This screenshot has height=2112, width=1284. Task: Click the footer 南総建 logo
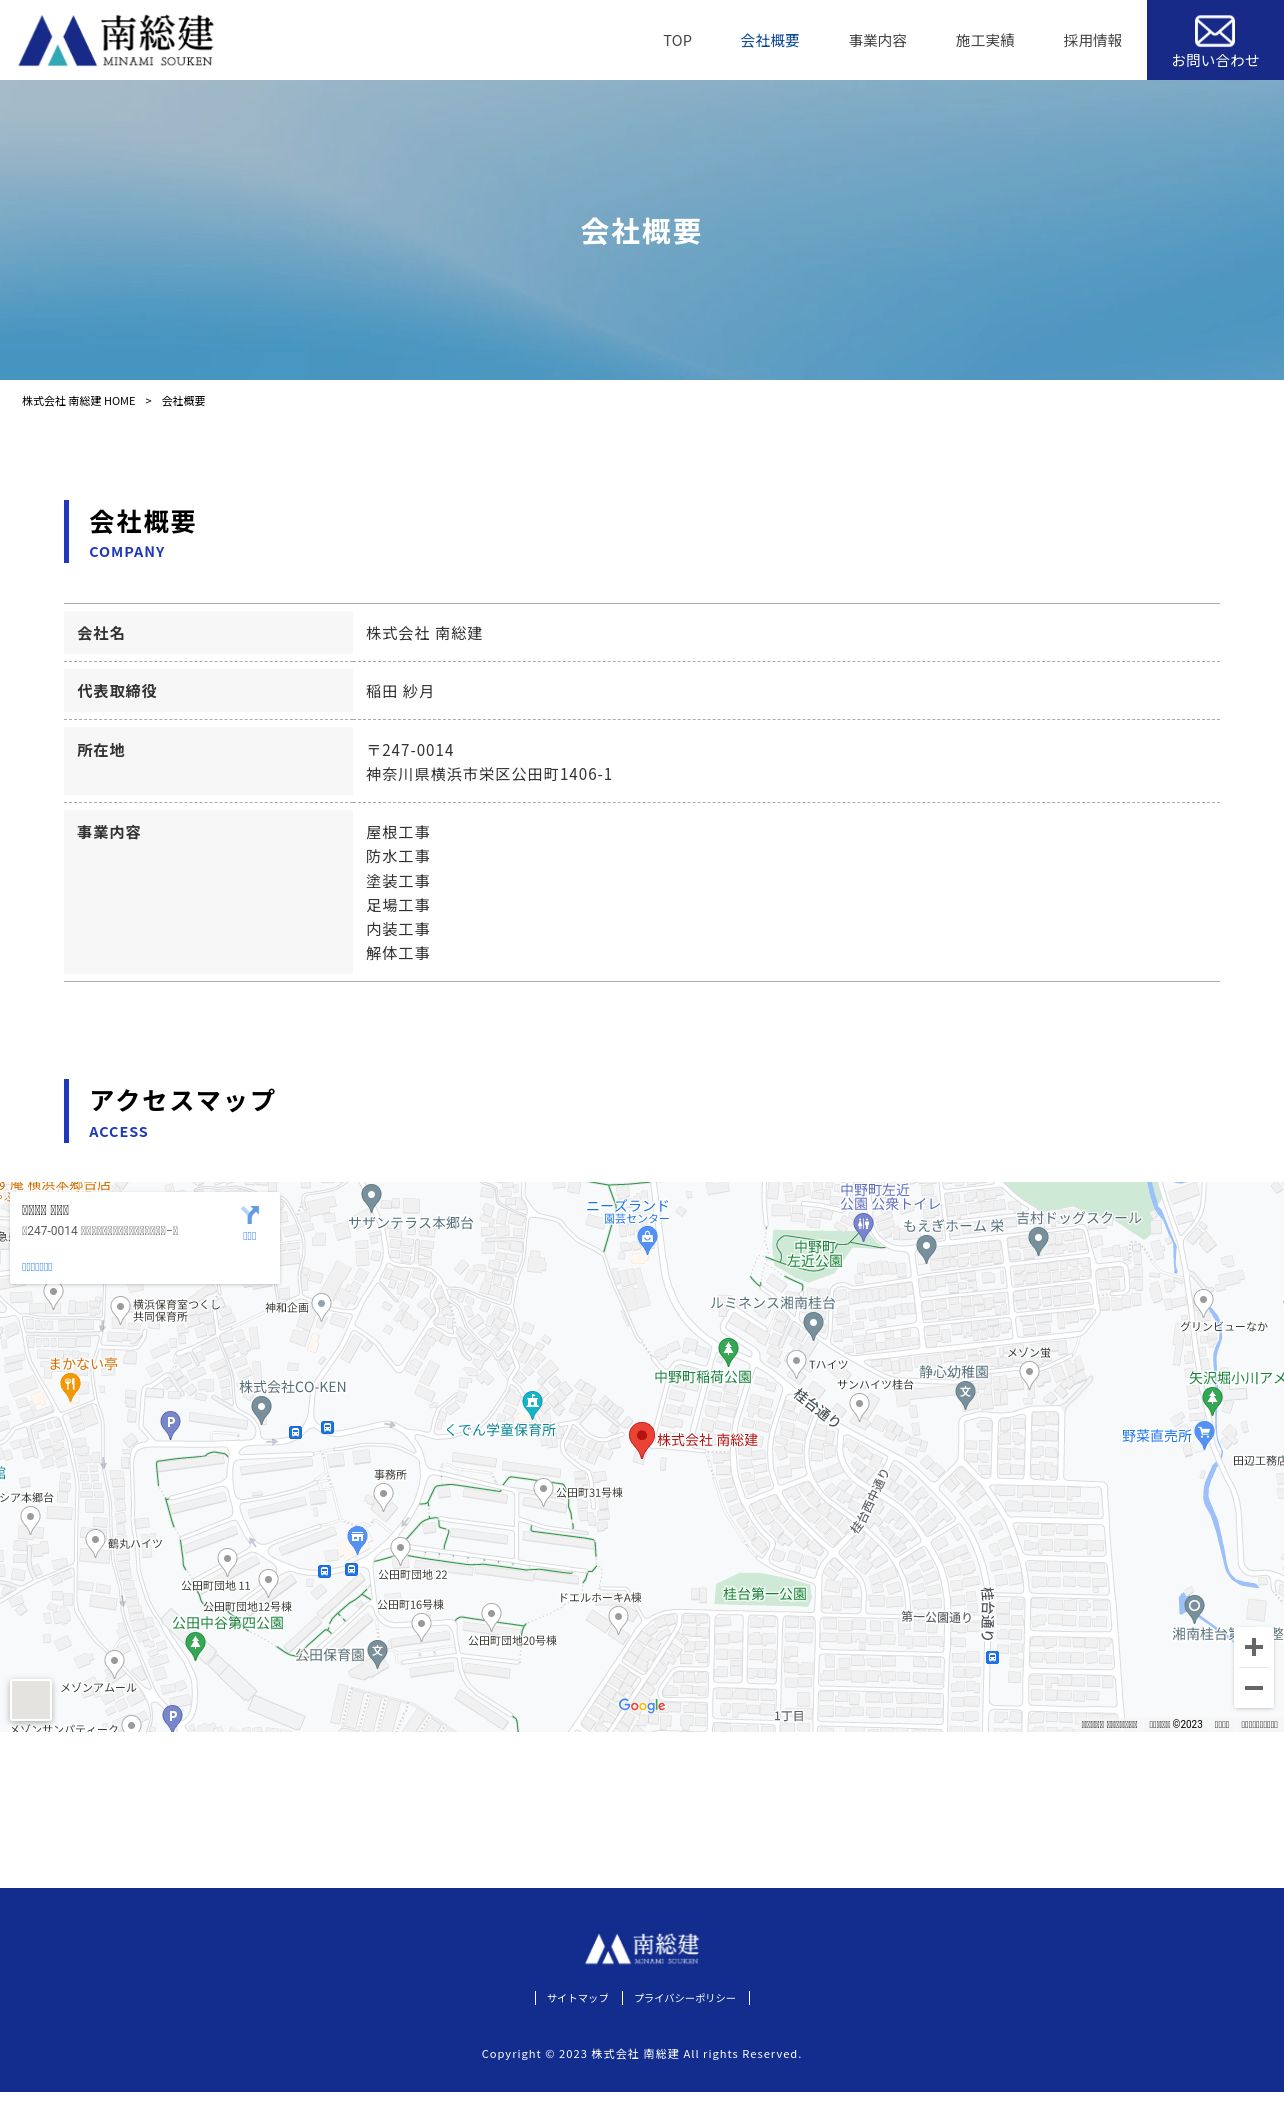(642, 1948)
